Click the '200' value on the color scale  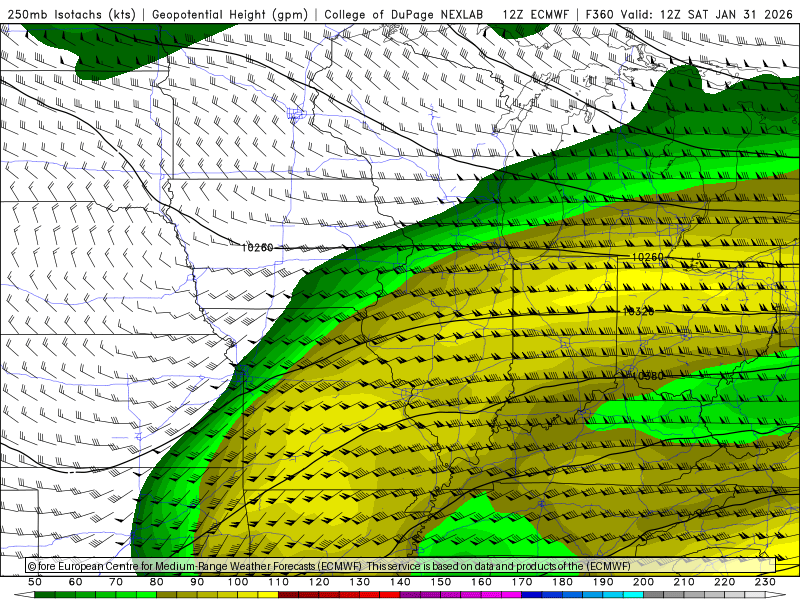tap(644, 582)
